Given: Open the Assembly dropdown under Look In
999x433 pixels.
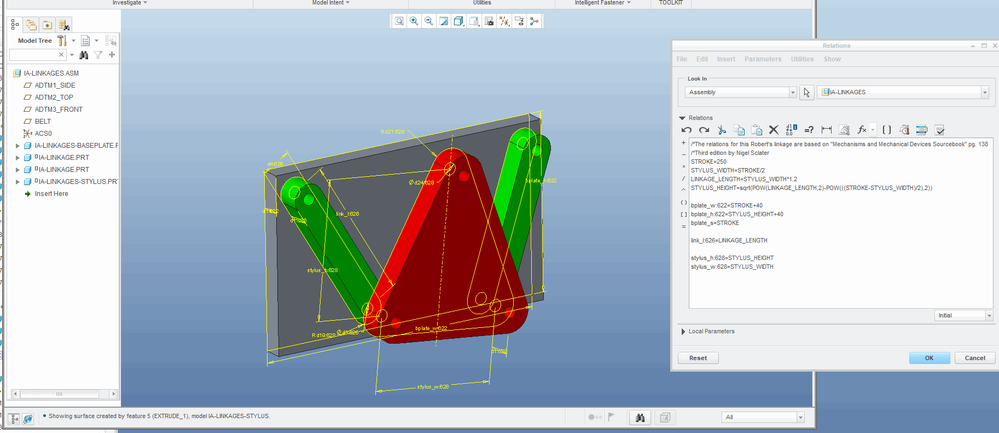Looking at the screenshot, I should [740, 92].
